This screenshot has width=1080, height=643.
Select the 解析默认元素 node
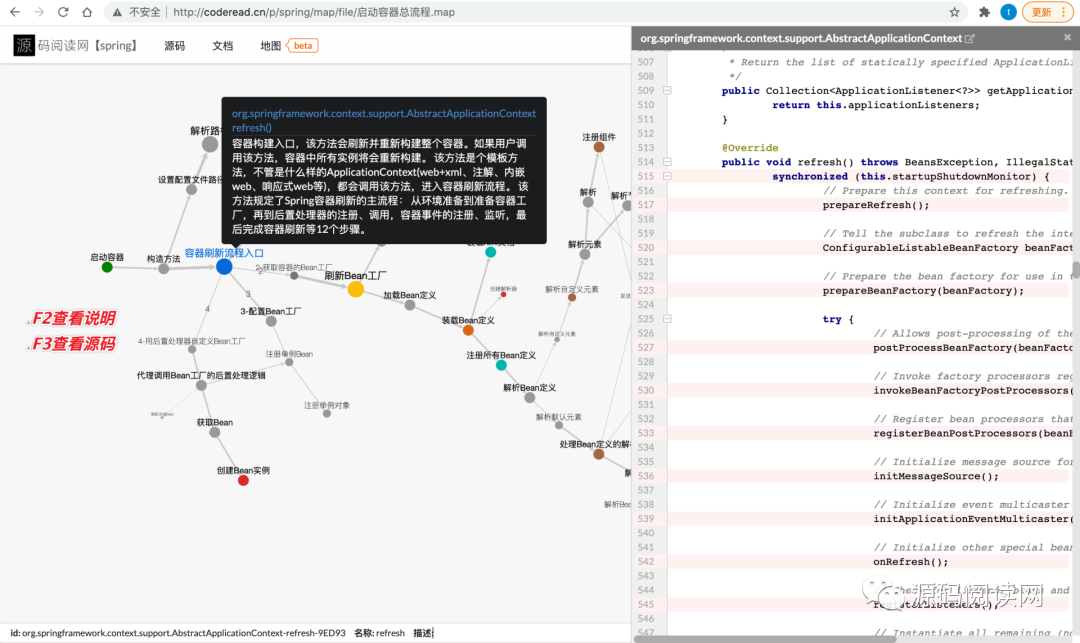[559, 425]
